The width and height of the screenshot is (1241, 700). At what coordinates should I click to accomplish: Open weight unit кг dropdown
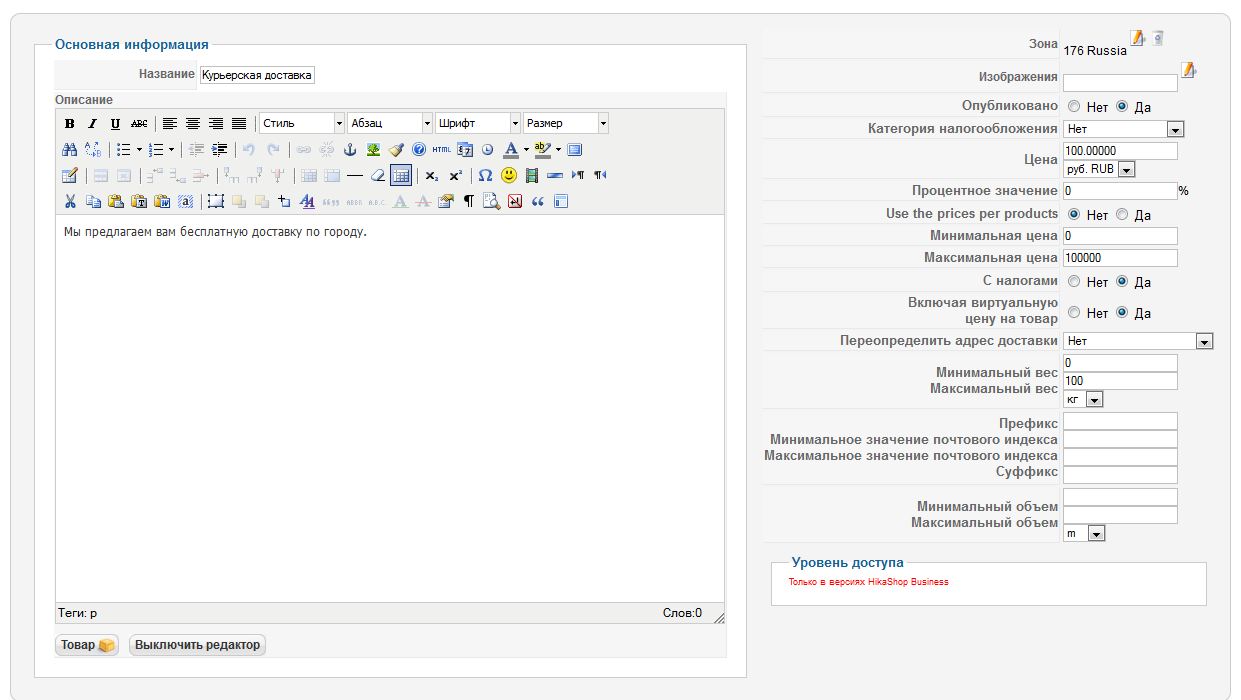pos(1083,399)
